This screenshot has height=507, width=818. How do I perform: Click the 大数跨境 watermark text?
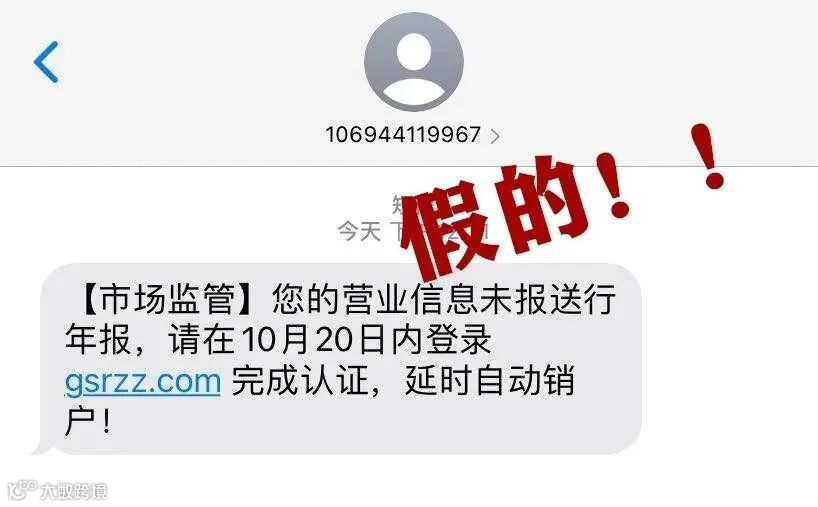pyautogui.click(x=74, y=492)
